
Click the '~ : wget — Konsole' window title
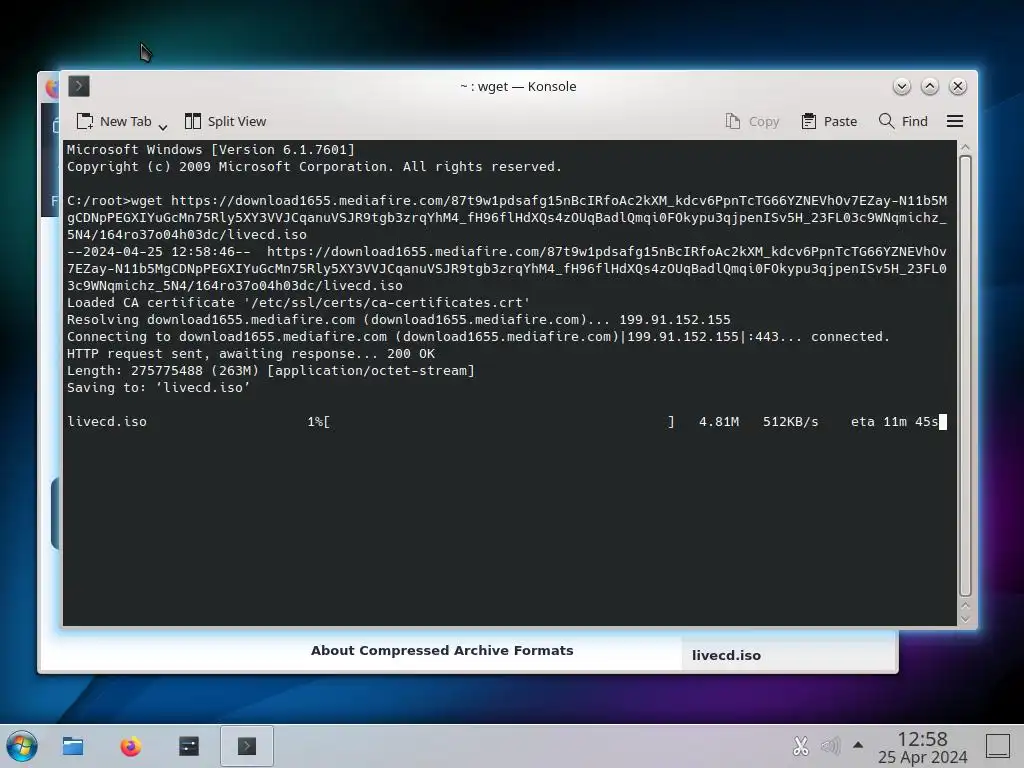coord(518,86)
